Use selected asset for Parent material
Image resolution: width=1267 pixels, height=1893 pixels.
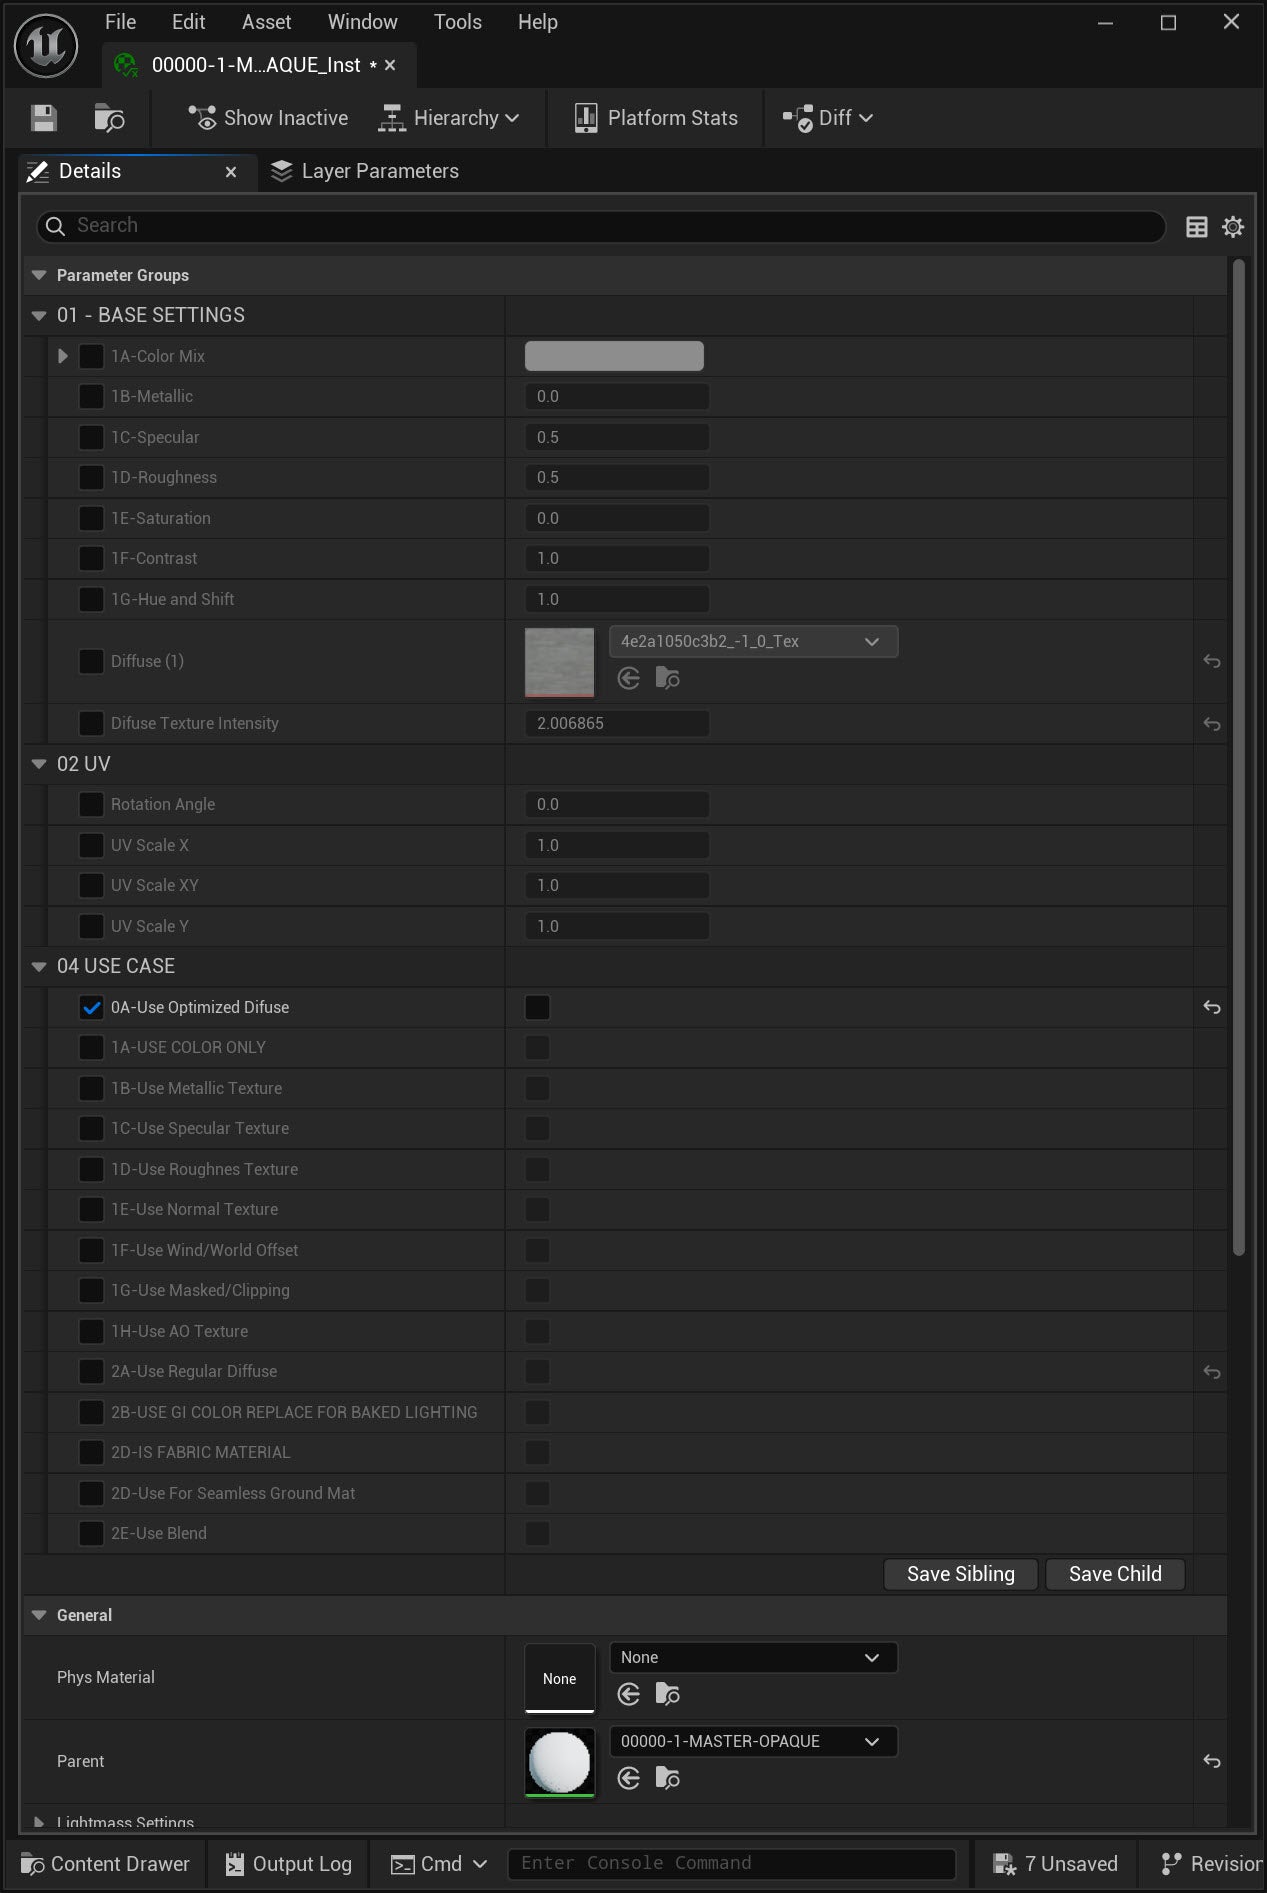[629, 1778]
